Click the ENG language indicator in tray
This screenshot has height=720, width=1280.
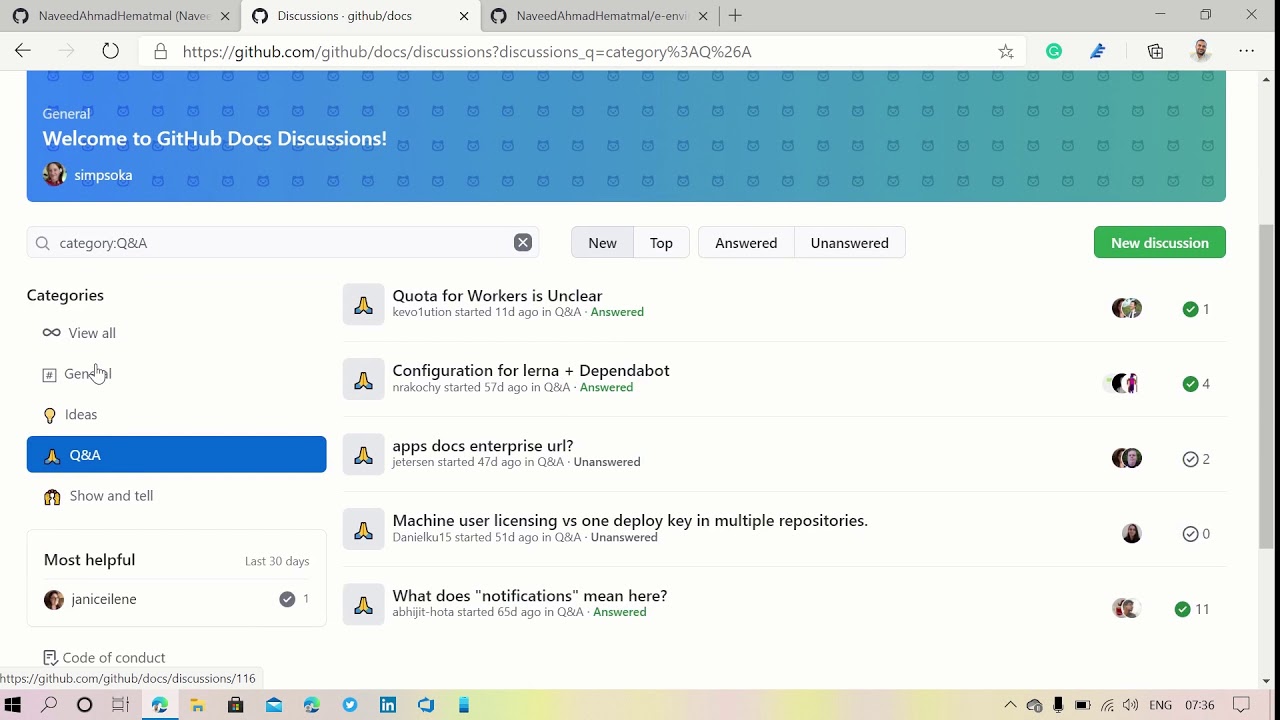(x=1160, y=705)
